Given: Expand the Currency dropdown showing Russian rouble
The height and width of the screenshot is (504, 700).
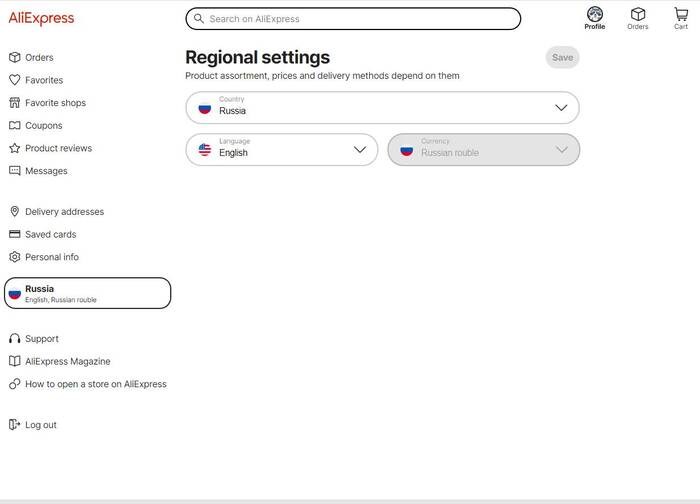Looking at the screenshot, I should click(483, 150).
